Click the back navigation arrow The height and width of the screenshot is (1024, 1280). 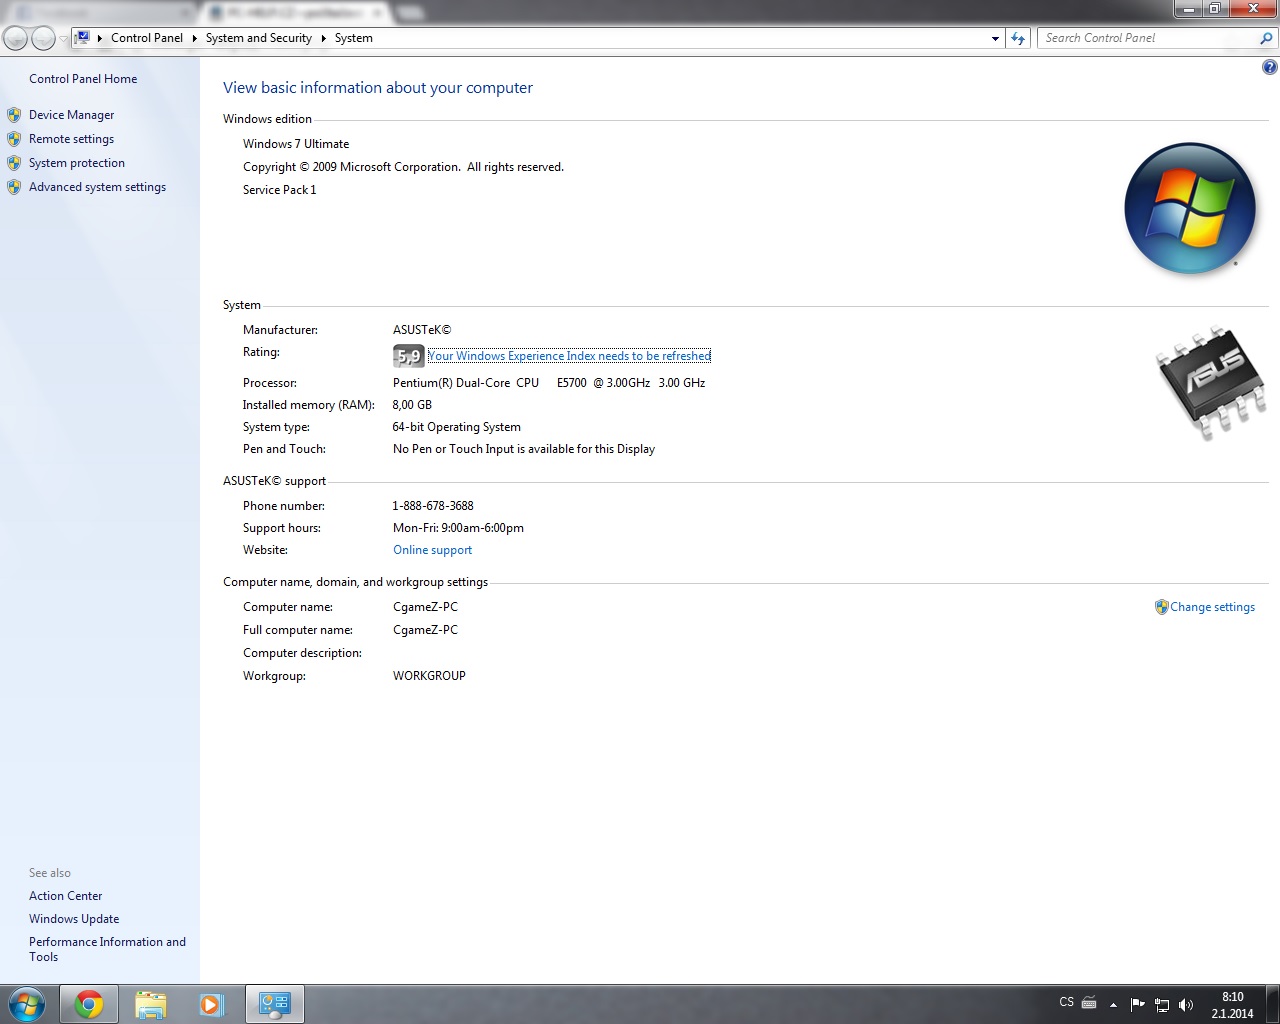pos(16,38)
